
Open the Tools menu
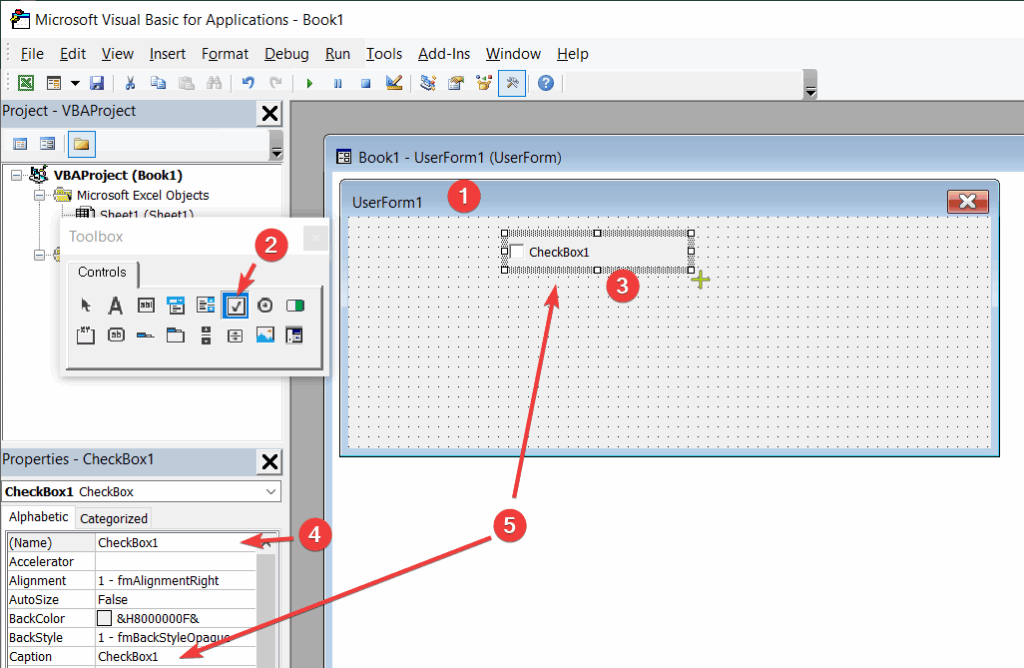(x=384, y=54)
